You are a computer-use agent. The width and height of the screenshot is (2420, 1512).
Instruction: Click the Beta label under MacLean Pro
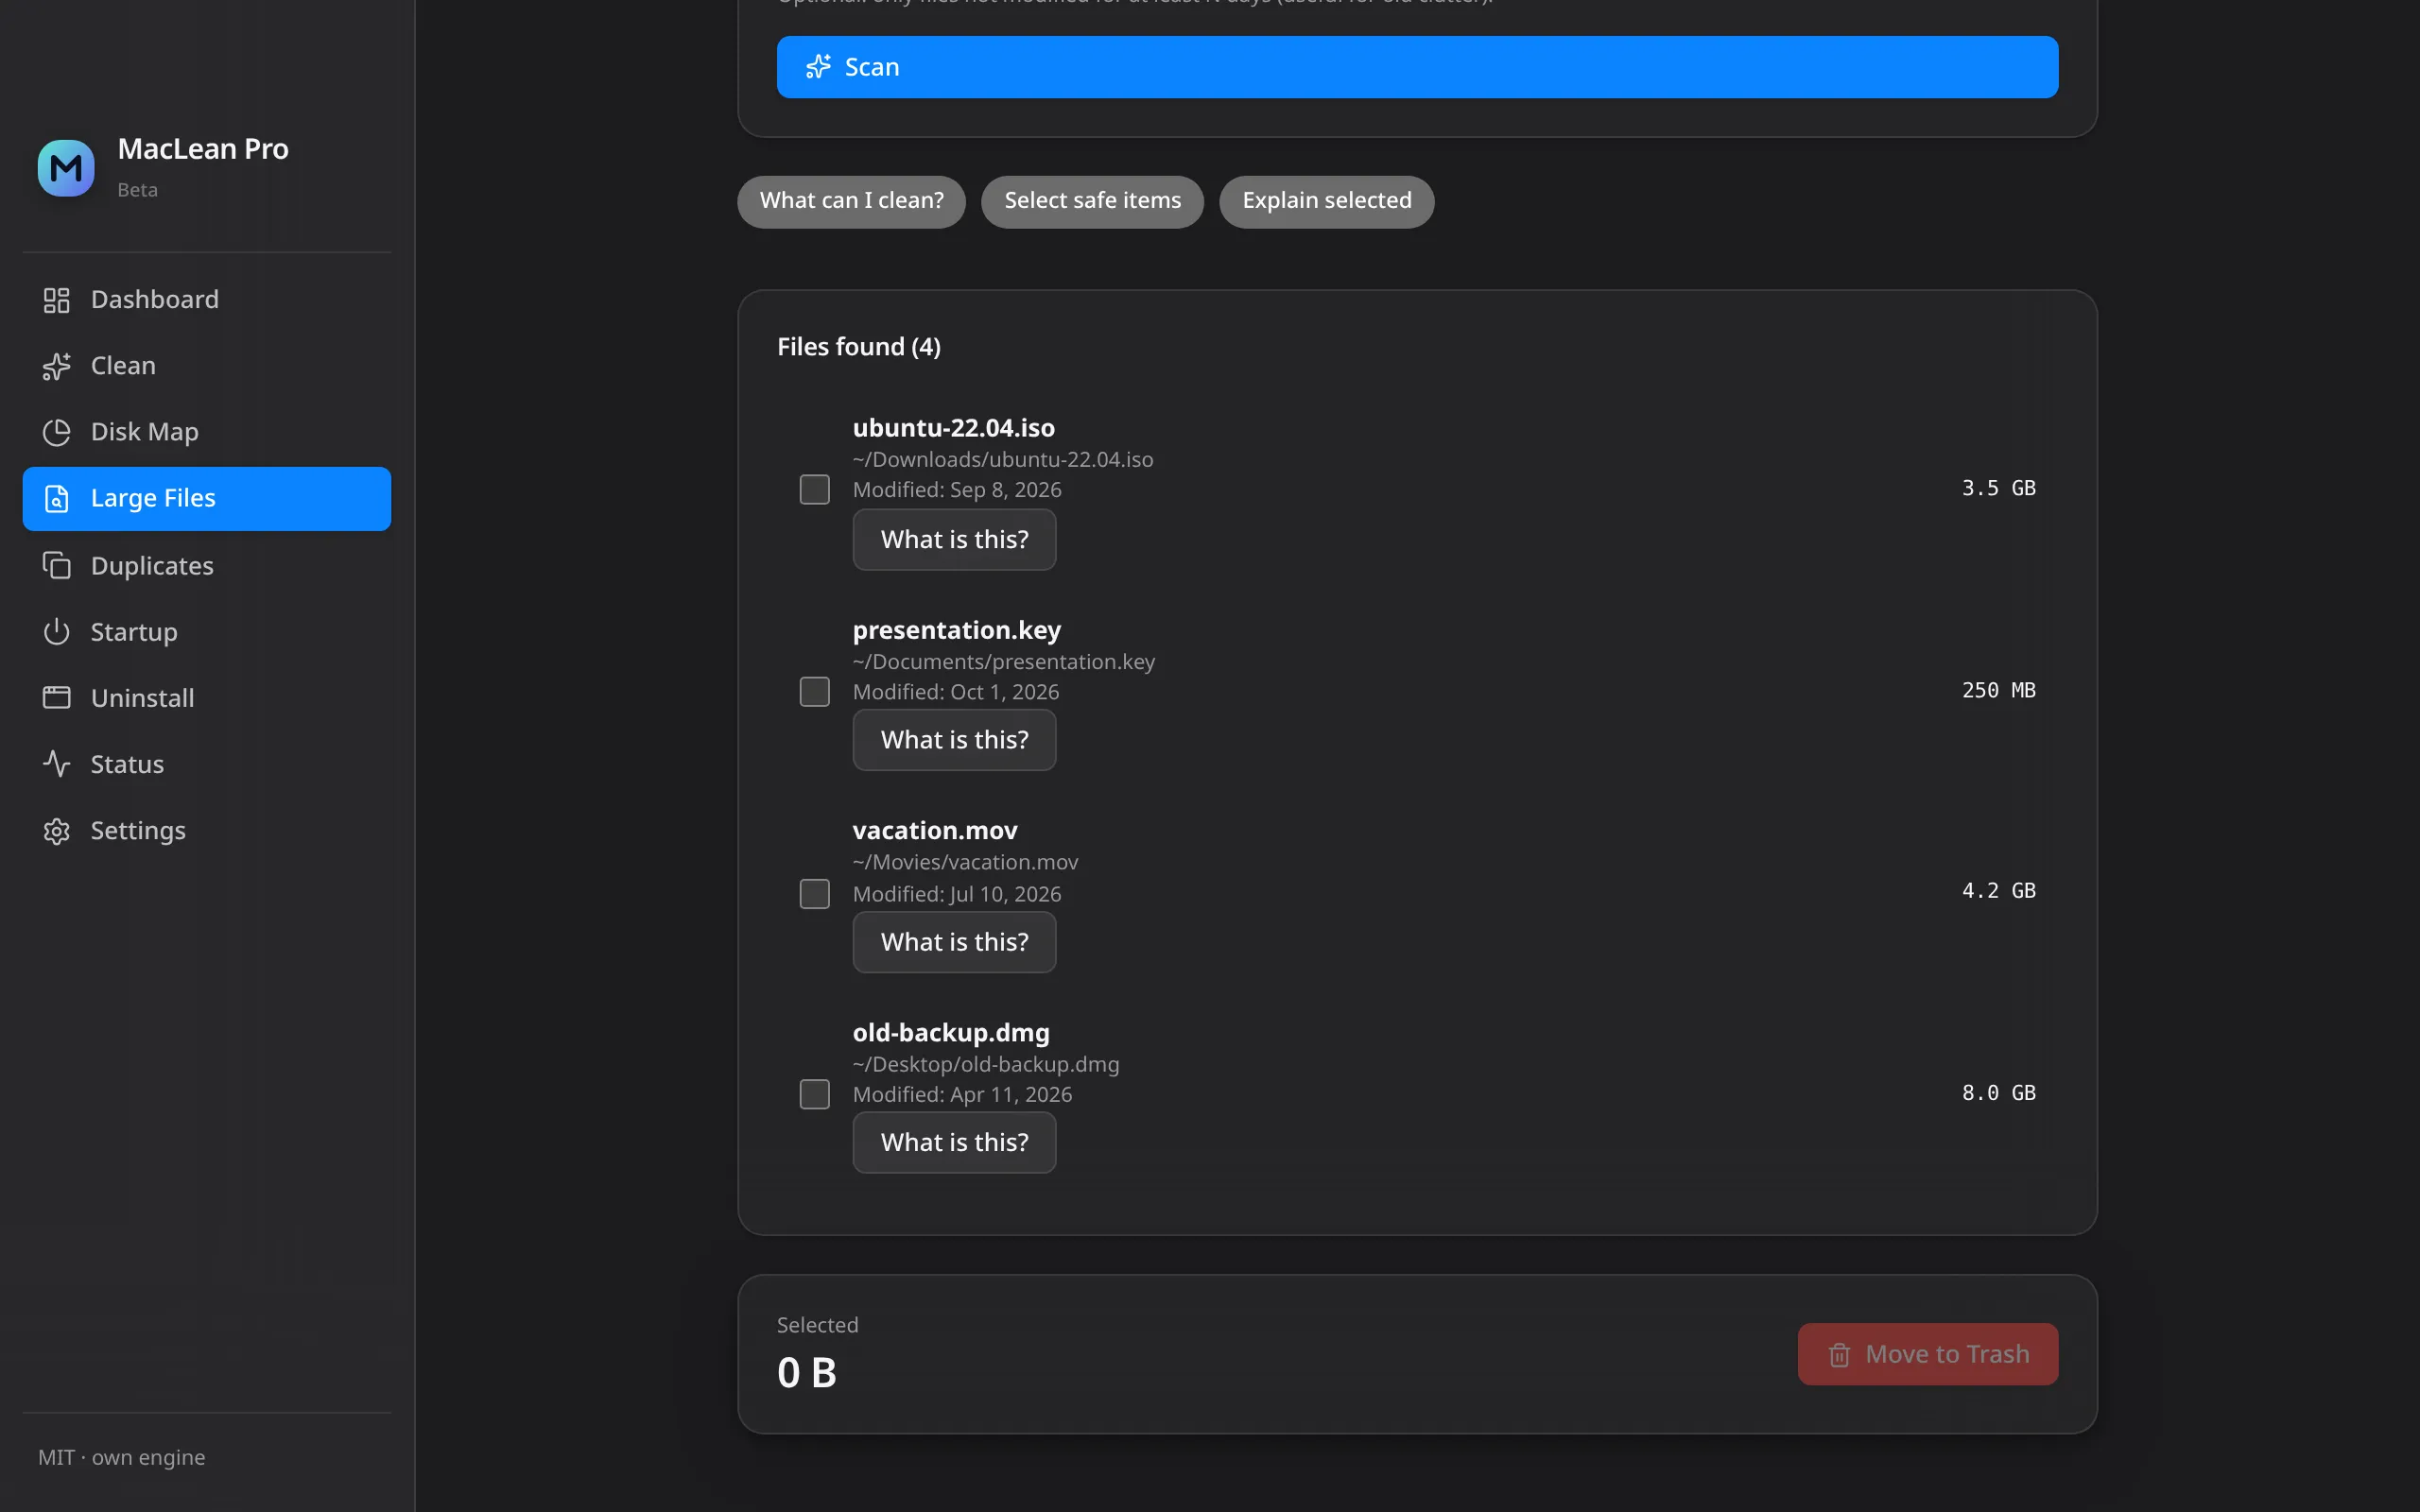click(x=138, y=190)
